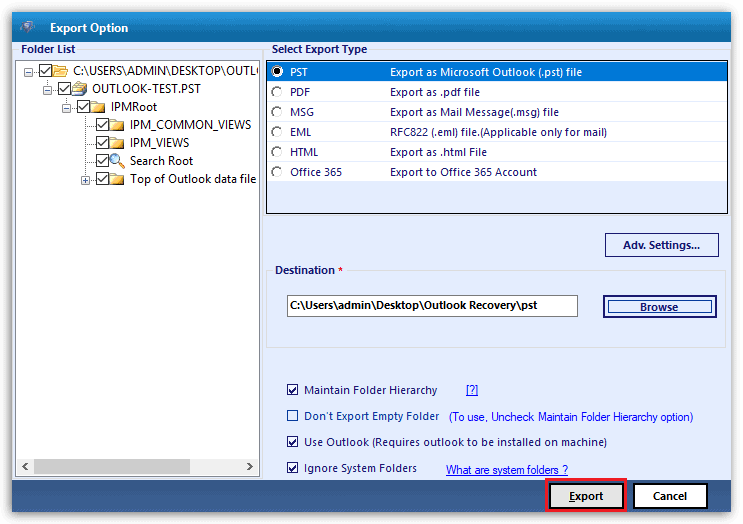Toggle the Top of Outlook data file checkbox
This screenshot has width=743, height=524.
pos(102,179)
